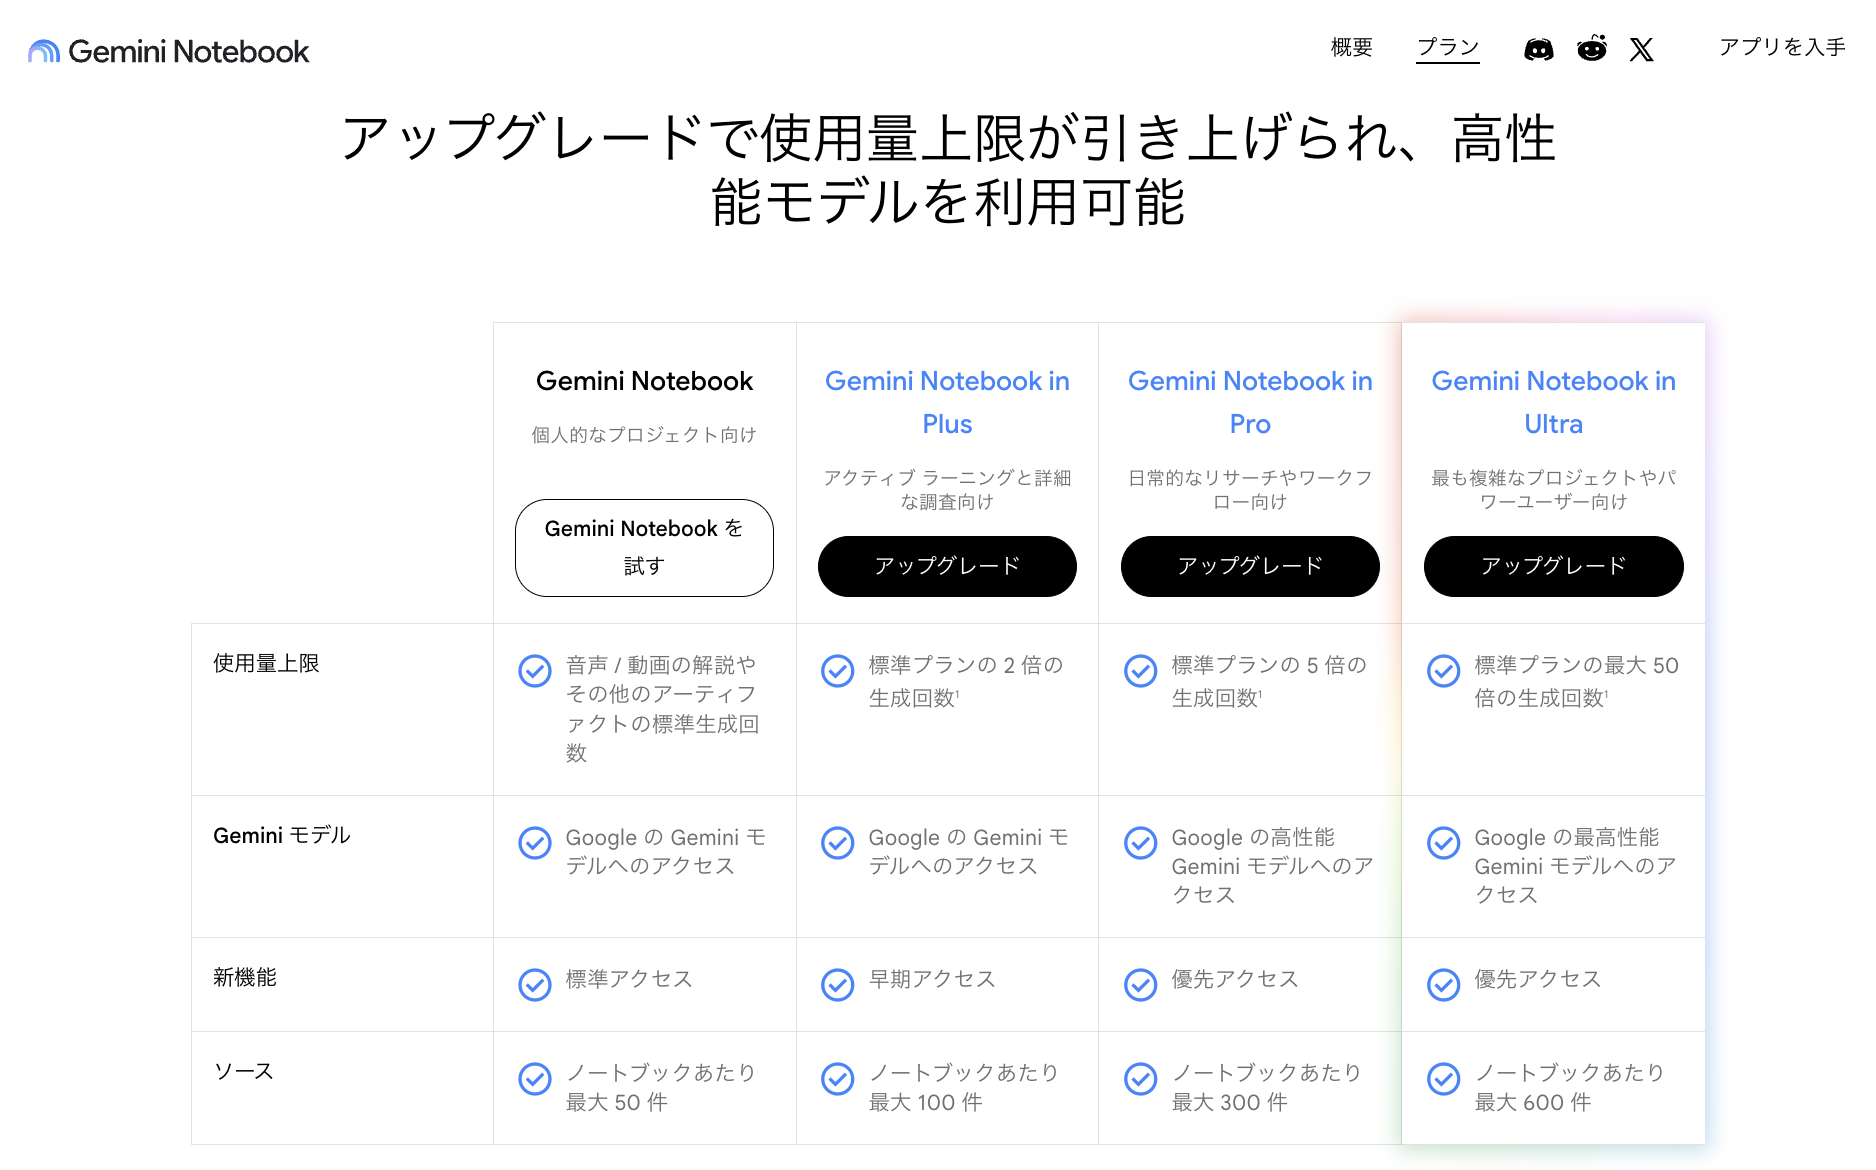Click checkmark beside Google の最高性能 Gemini モデル

point(1444,843)
